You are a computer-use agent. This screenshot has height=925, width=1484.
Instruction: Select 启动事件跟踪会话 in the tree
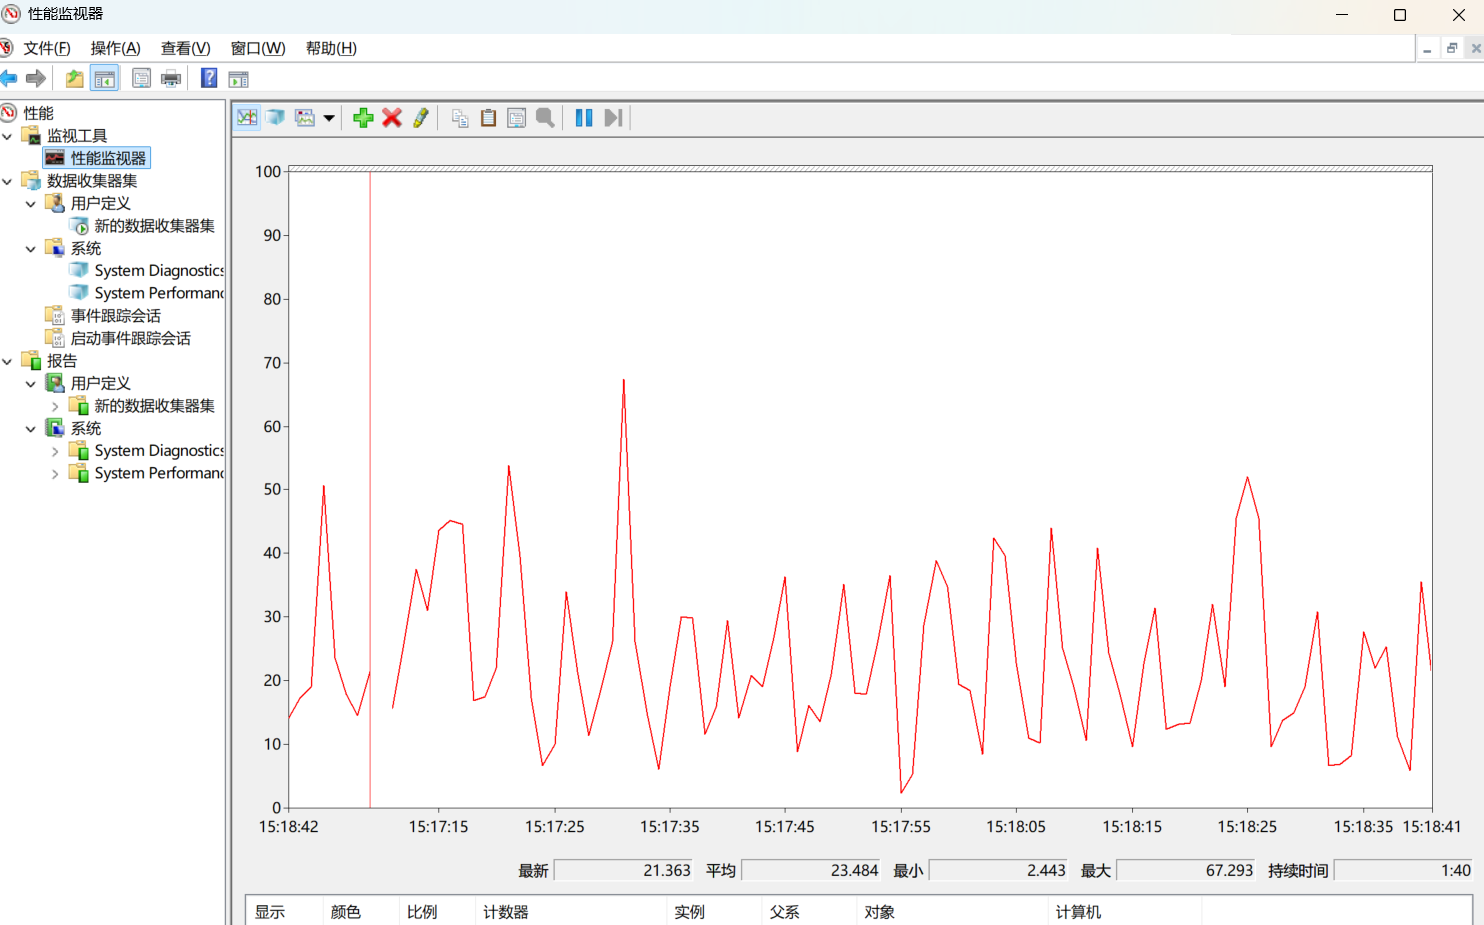130,338
